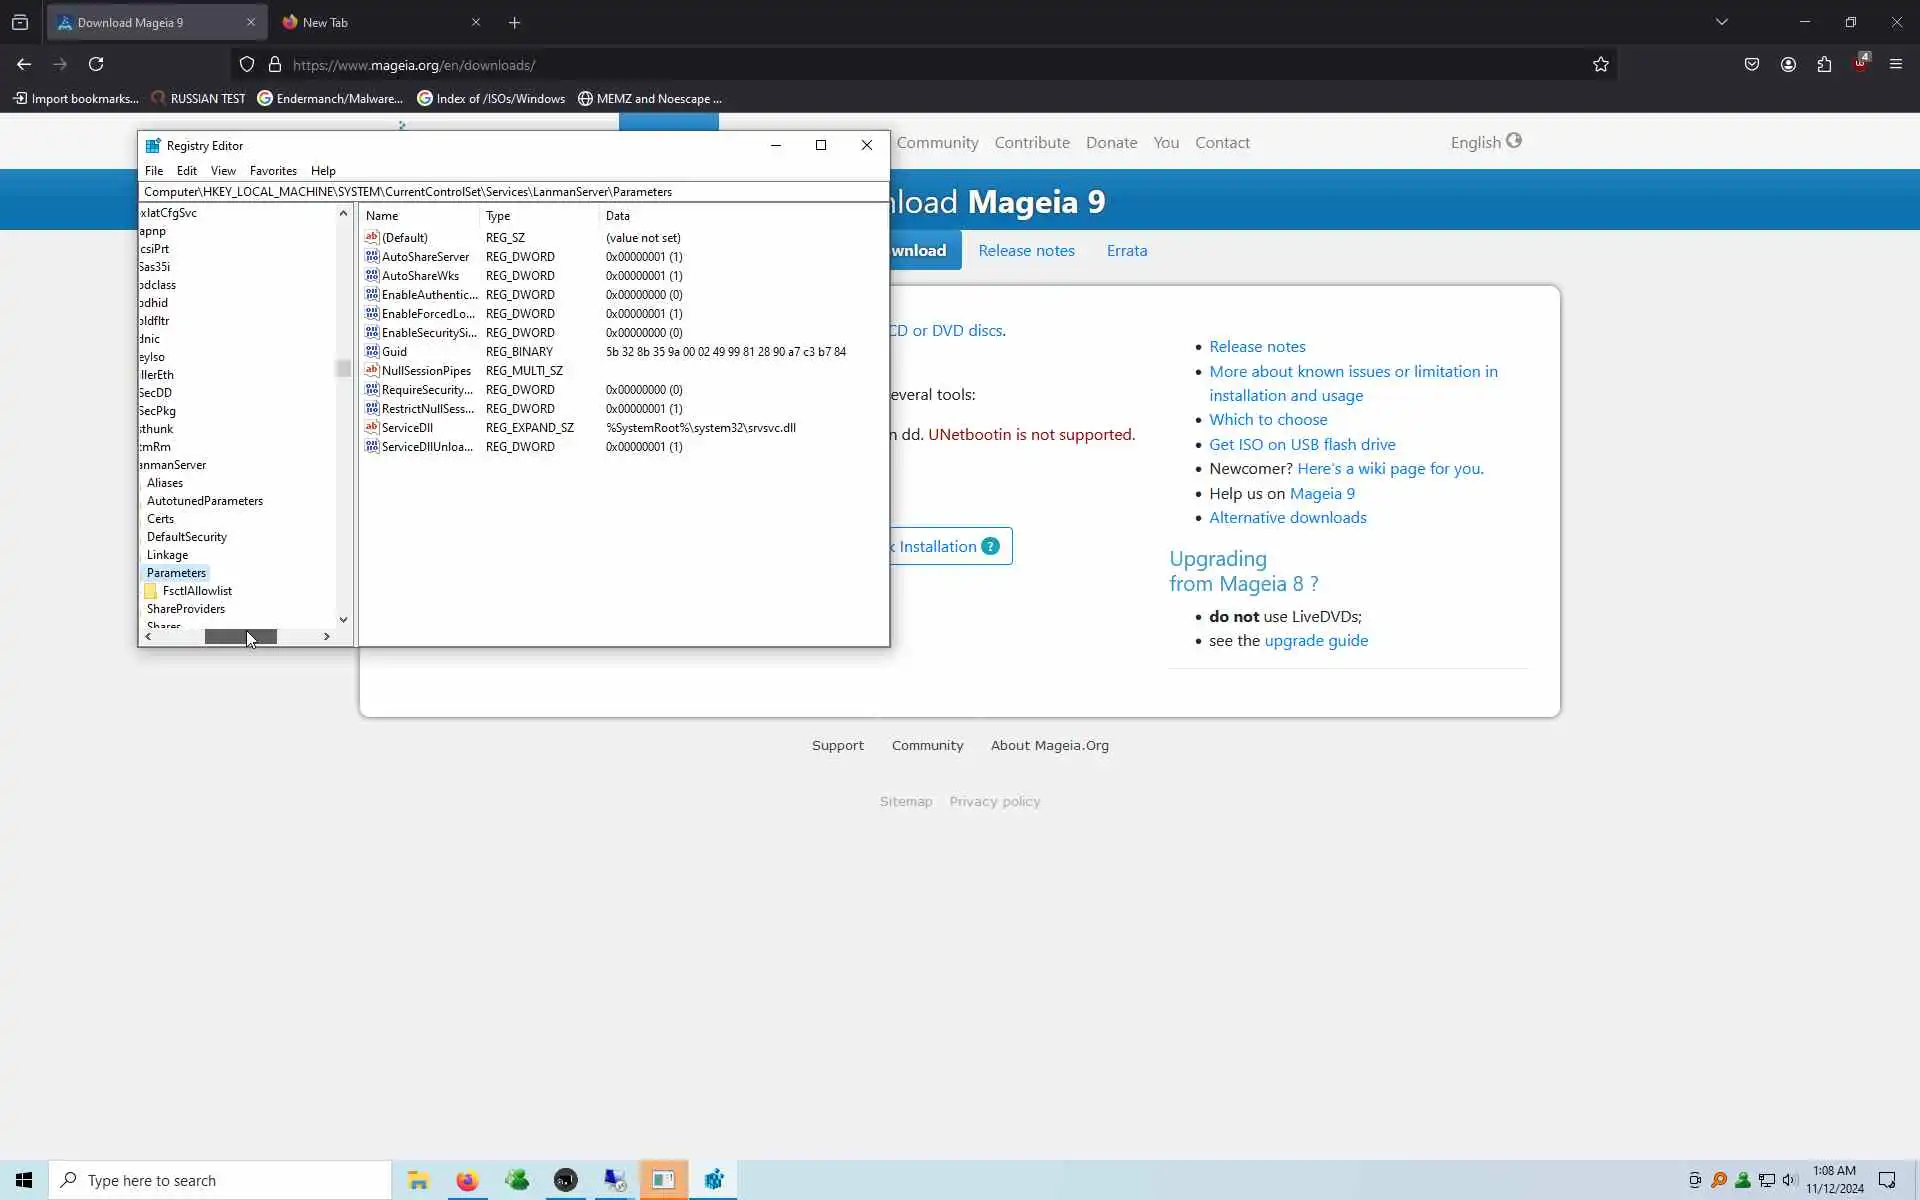Click the horizontal scrollbar thumb in the tree pane

tap(240, 637)
